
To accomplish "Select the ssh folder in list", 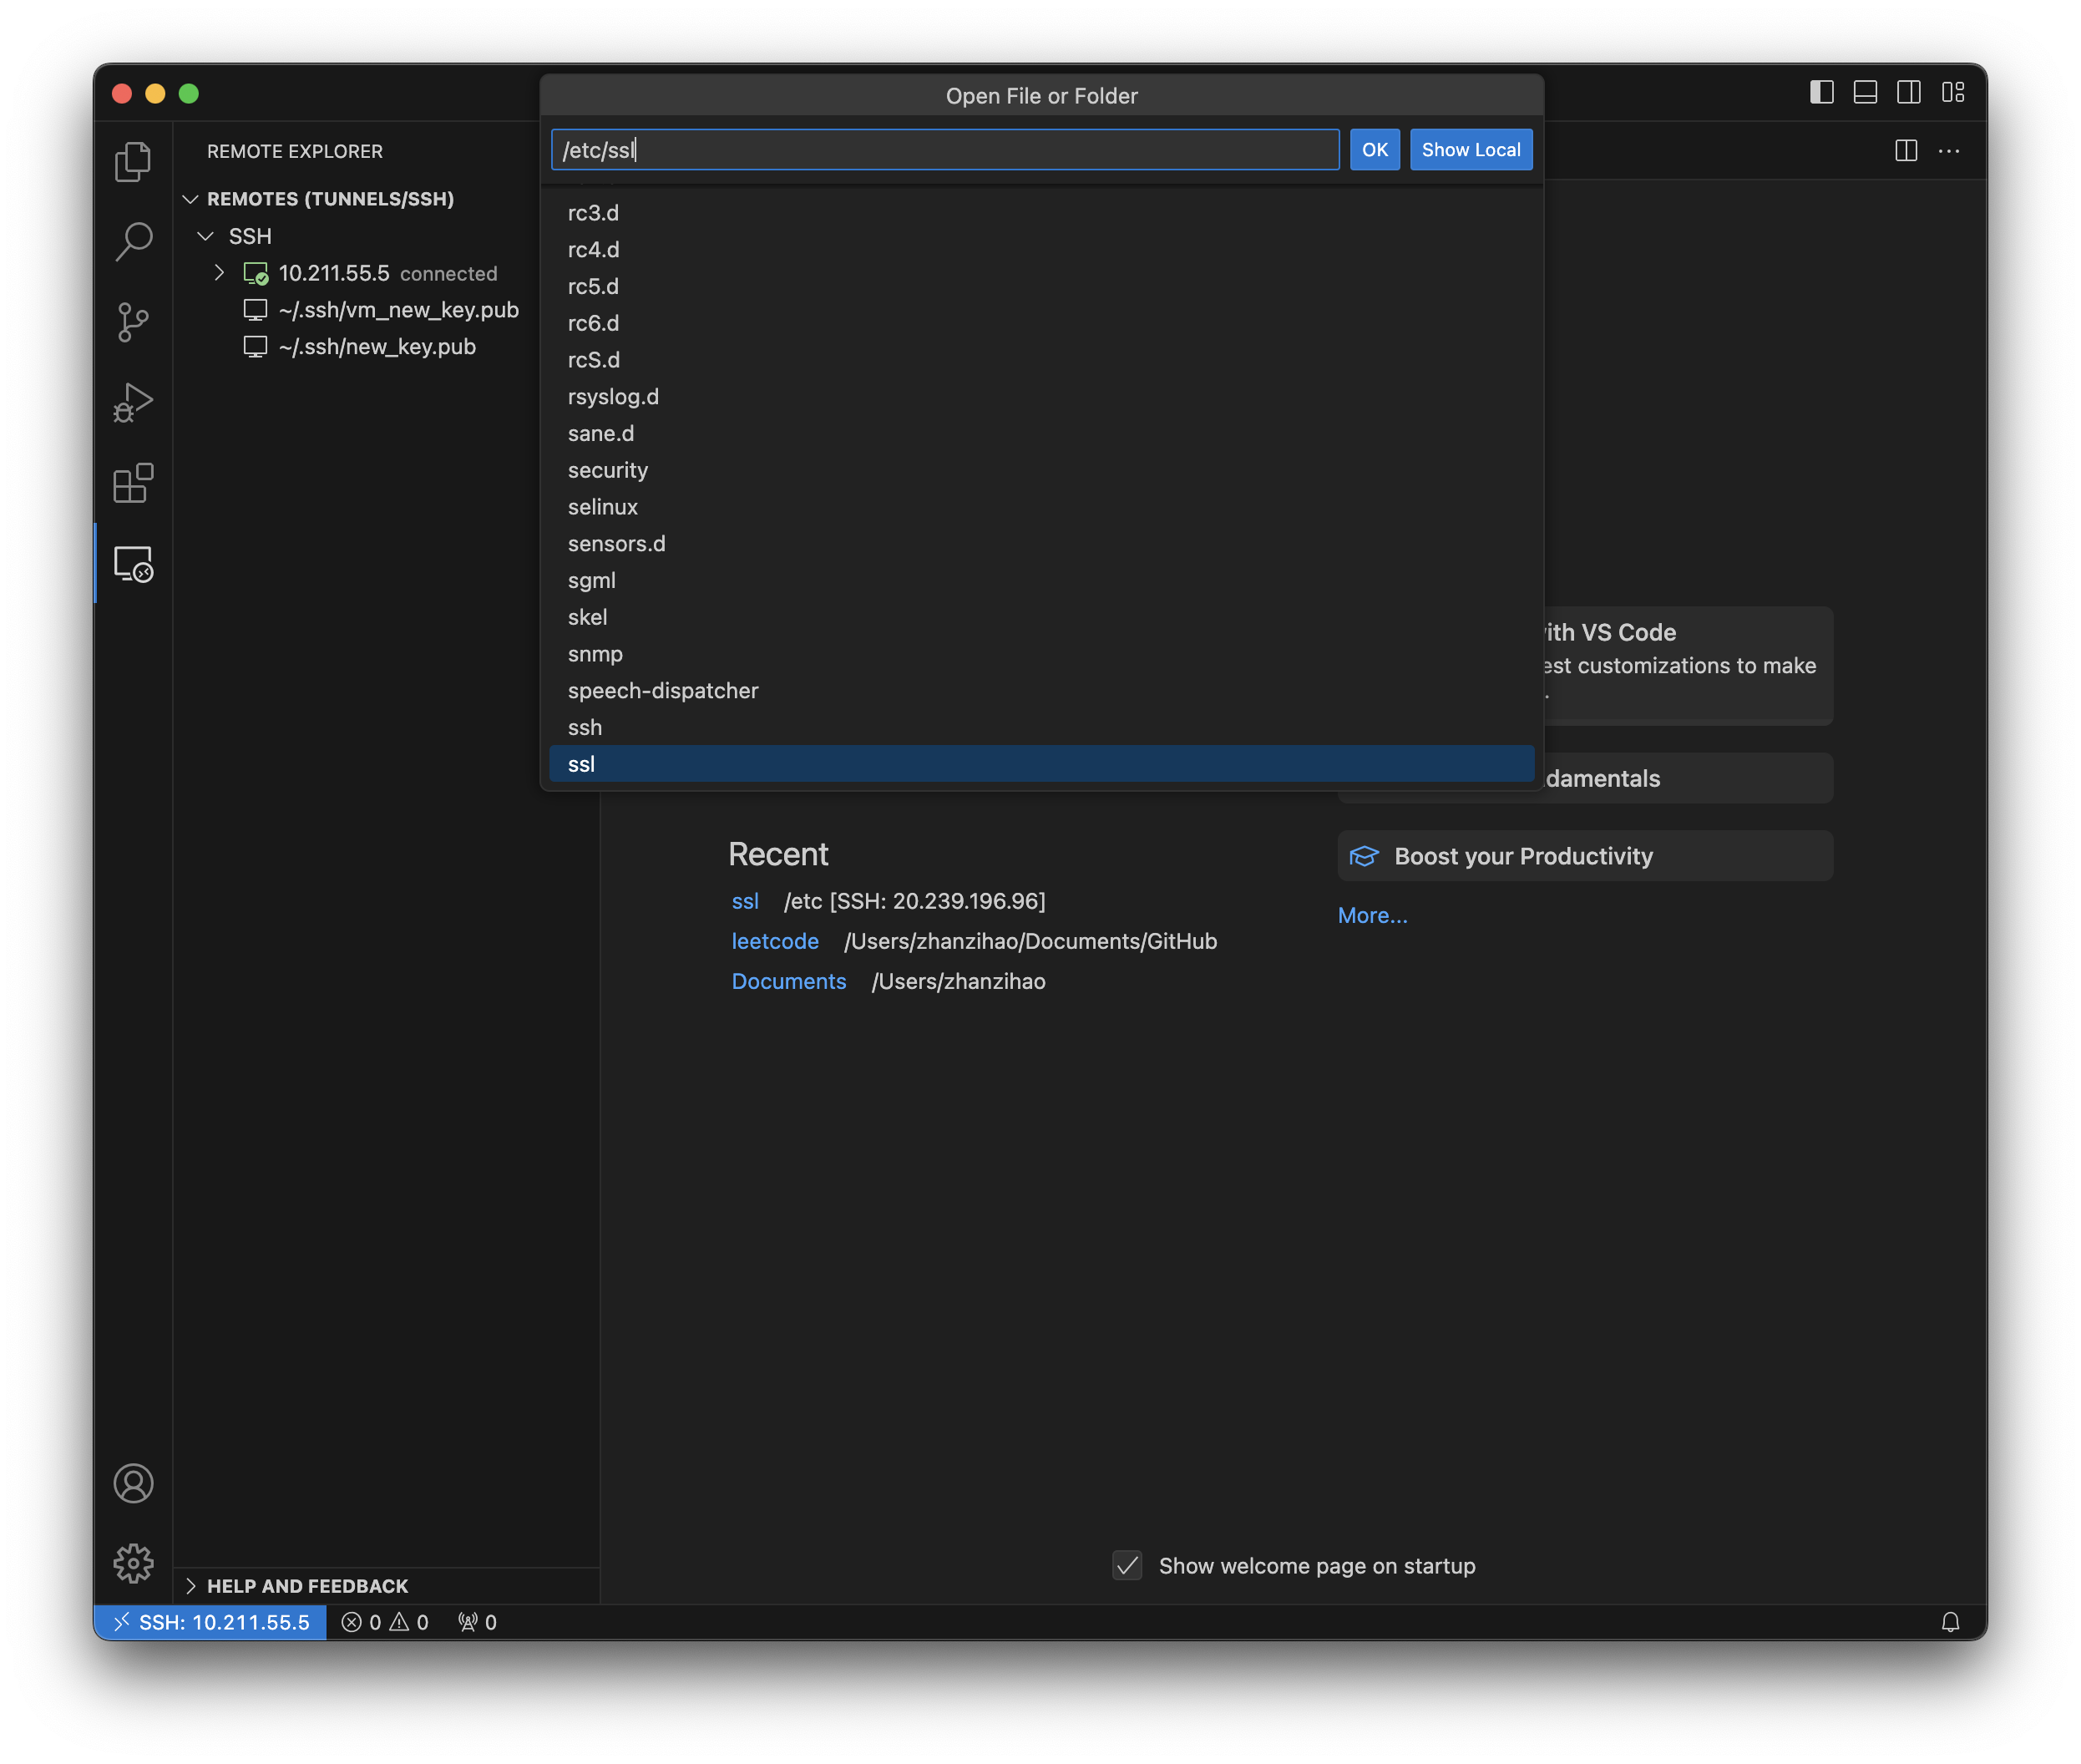I will point(585,727).
